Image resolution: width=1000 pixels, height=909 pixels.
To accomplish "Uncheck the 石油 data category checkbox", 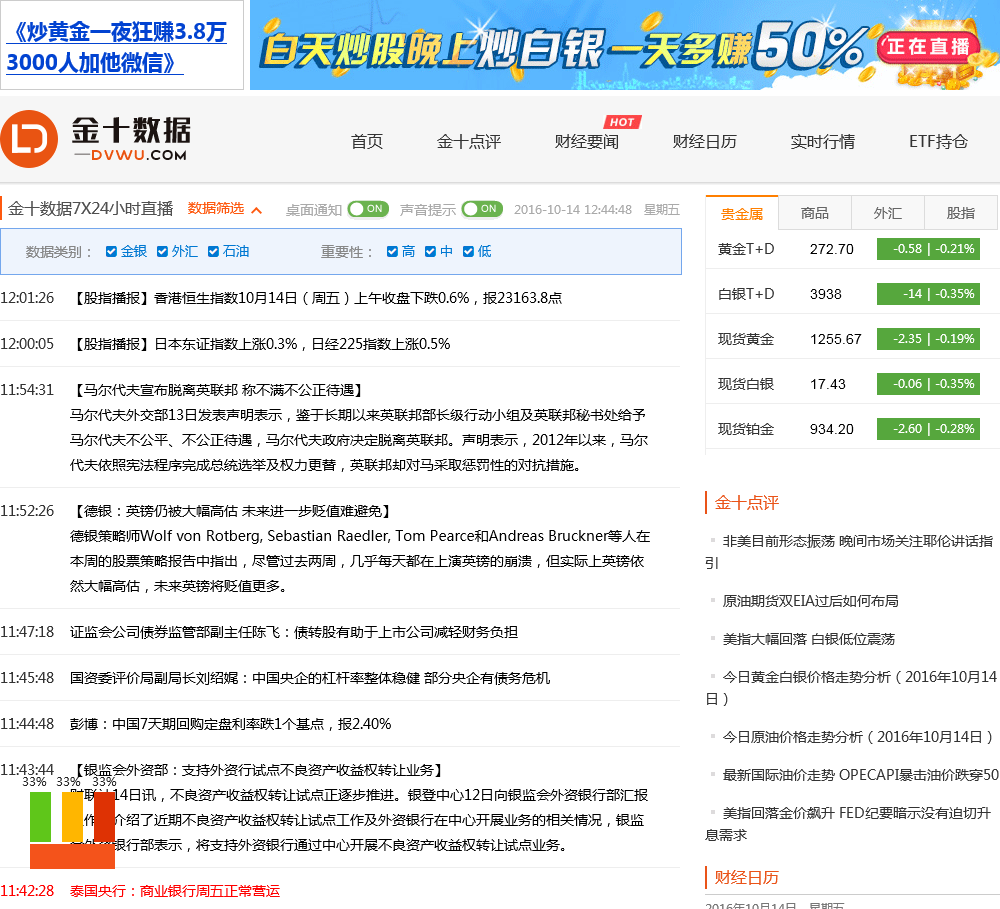I will click(214, 252).
